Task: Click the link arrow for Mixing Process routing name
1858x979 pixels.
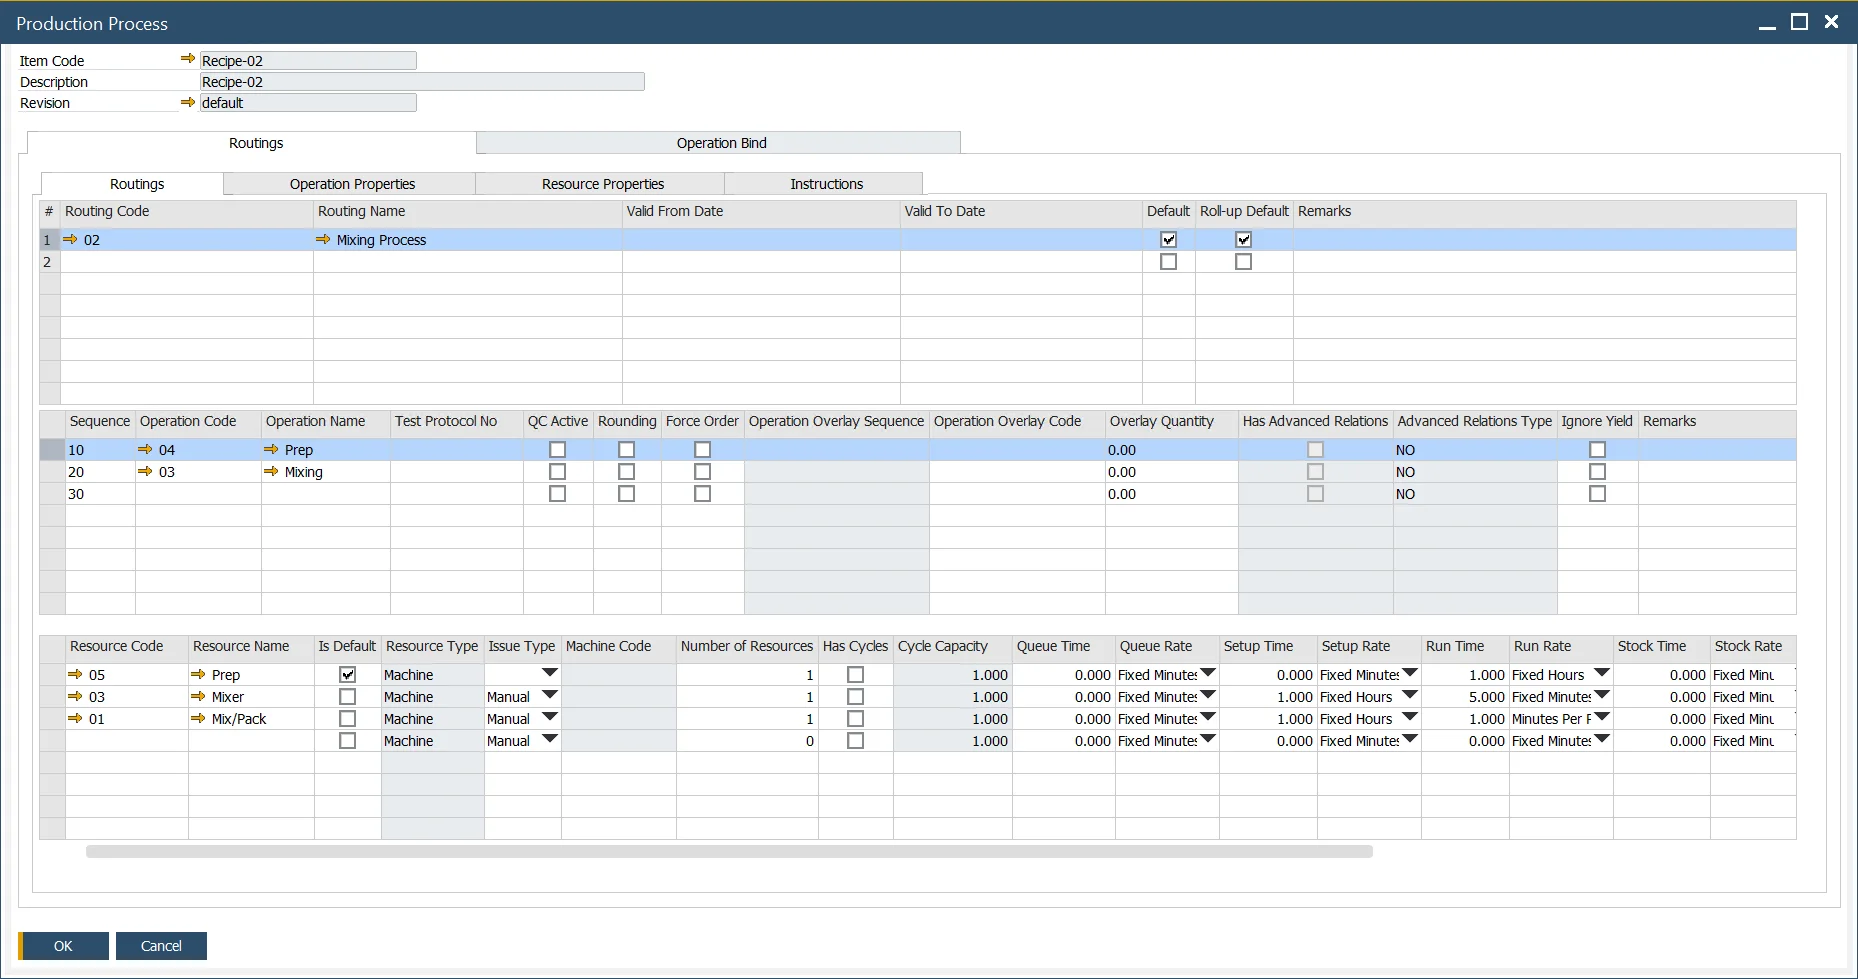Action: 323,240
